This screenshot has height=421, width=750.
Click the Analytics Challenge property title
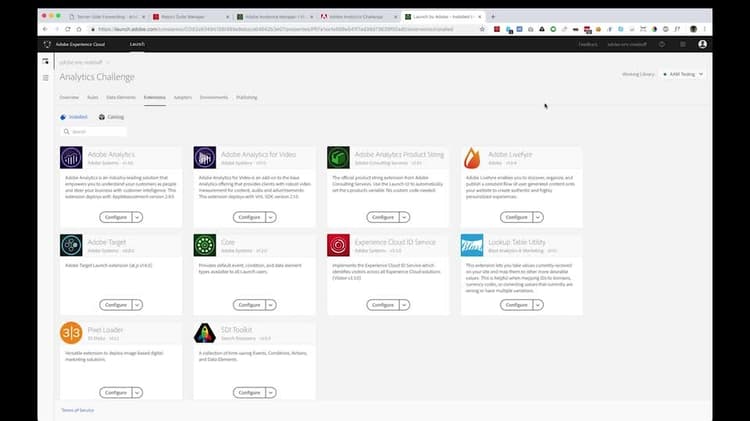tap(97, 77)
